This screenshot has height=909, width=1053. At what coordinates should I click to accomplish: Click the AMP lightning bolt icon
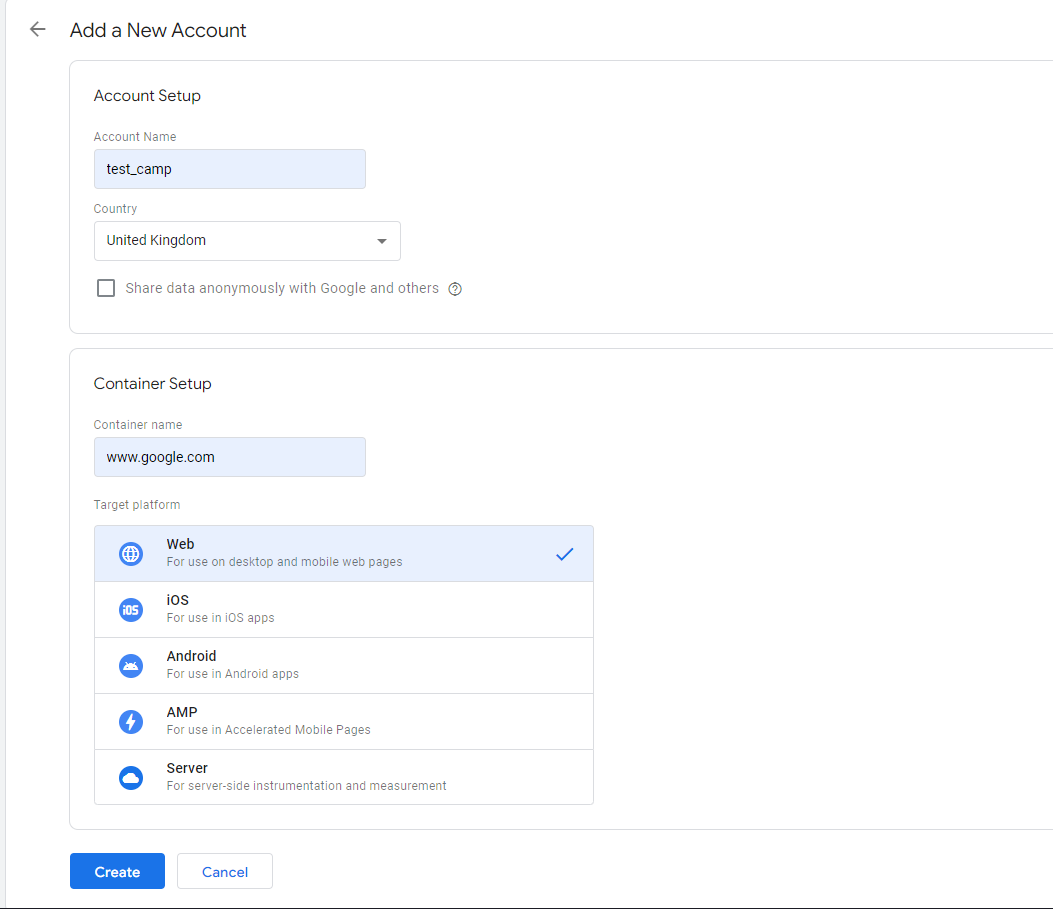pos(131,722)
